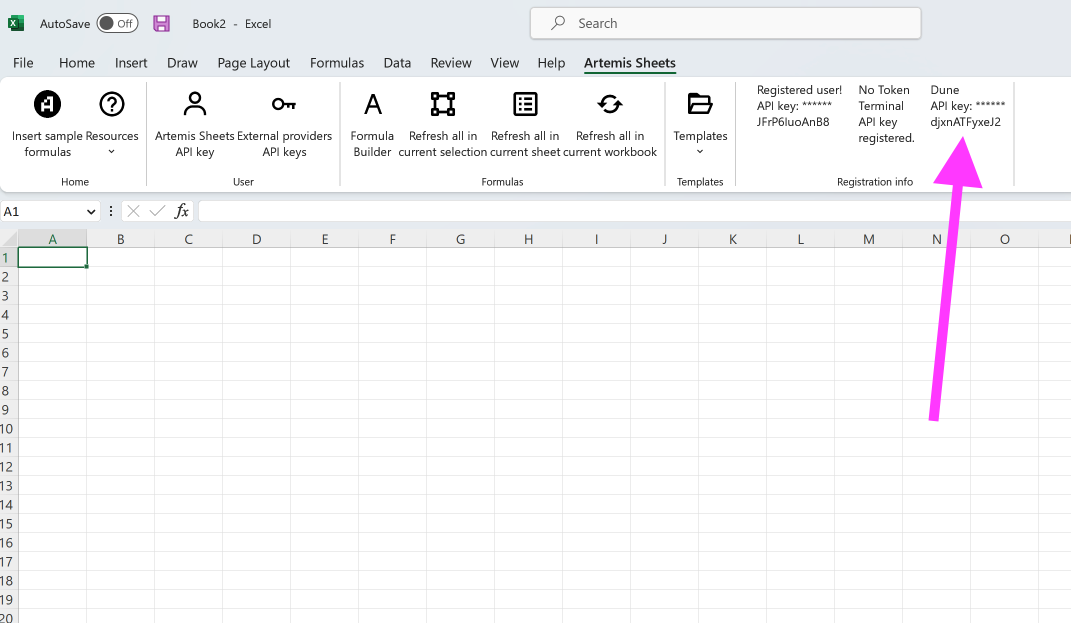Switch to the Review tab
Screen dimensions: 1071x623
[451, 63]
